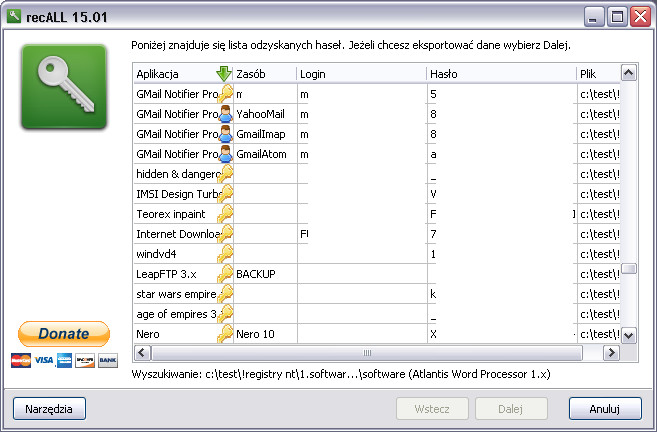Click the YahooMail resource cell
657x432 pixels.
click(x=260, y=114)
